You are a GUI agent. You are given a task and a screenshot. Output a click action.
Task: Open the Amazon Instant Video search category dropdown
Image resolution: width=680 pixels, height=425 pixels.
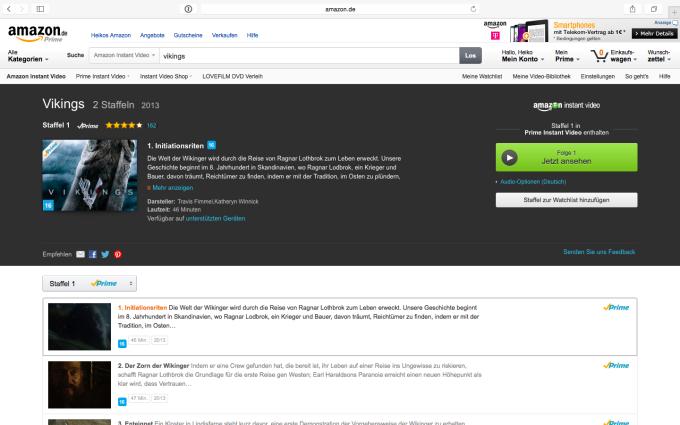[124, 56]
